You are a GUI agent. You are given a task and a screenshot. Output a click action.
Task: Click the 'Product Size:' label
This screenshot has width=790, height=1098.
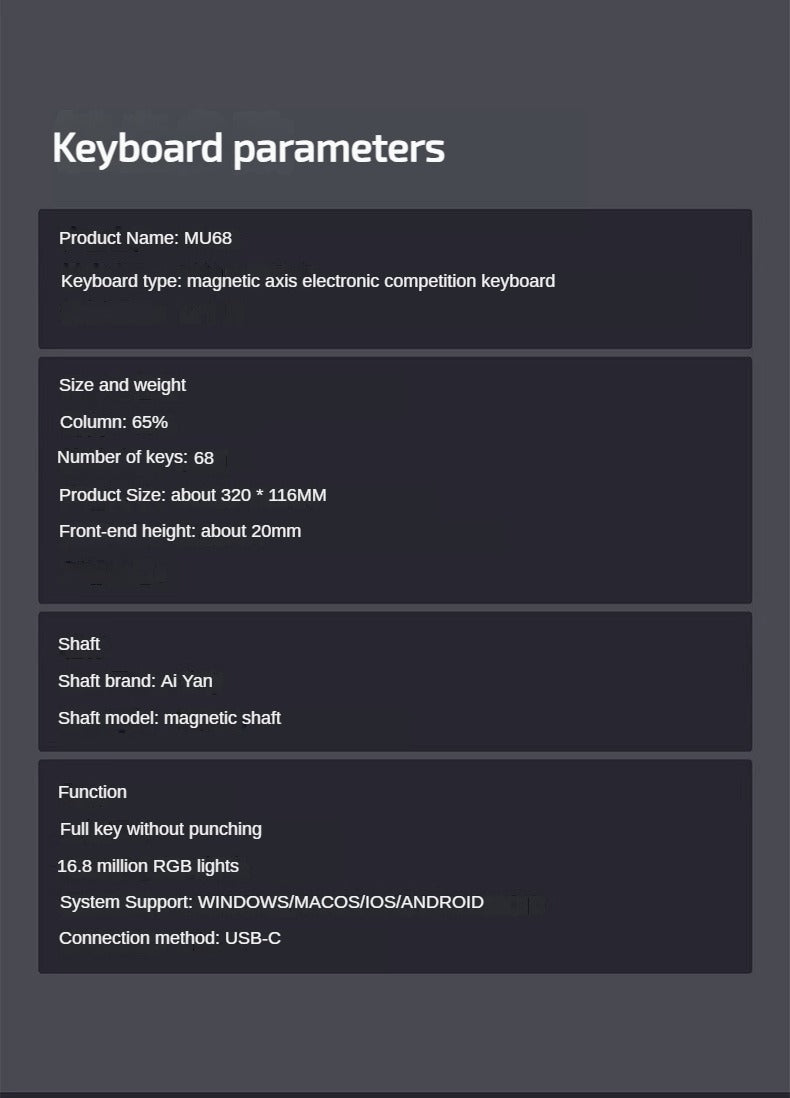pyautogui.click(x=112, y=495)
